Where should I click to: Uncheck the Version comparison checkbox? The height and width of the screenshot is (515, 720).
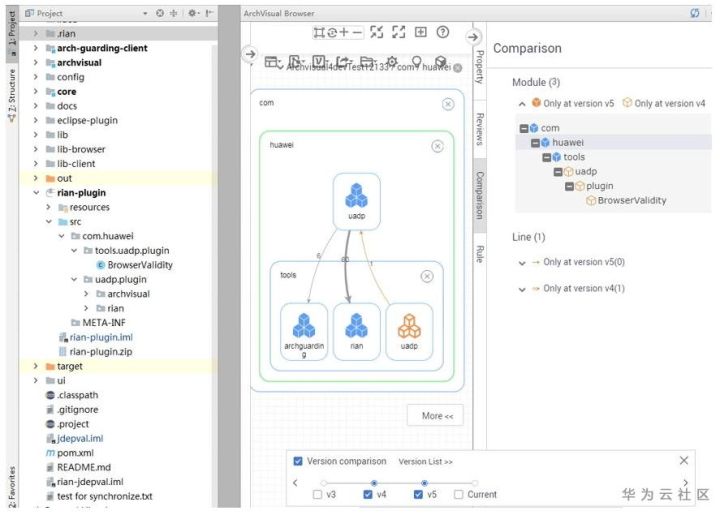click(298, 461)
